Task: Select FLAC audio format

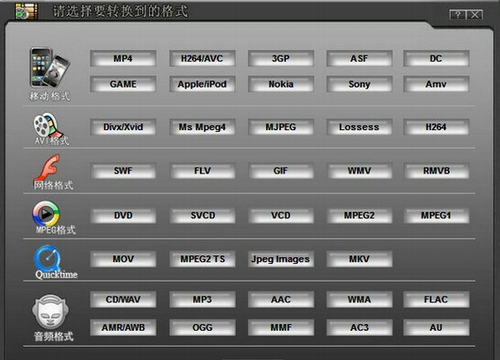Action: [436, 299]
